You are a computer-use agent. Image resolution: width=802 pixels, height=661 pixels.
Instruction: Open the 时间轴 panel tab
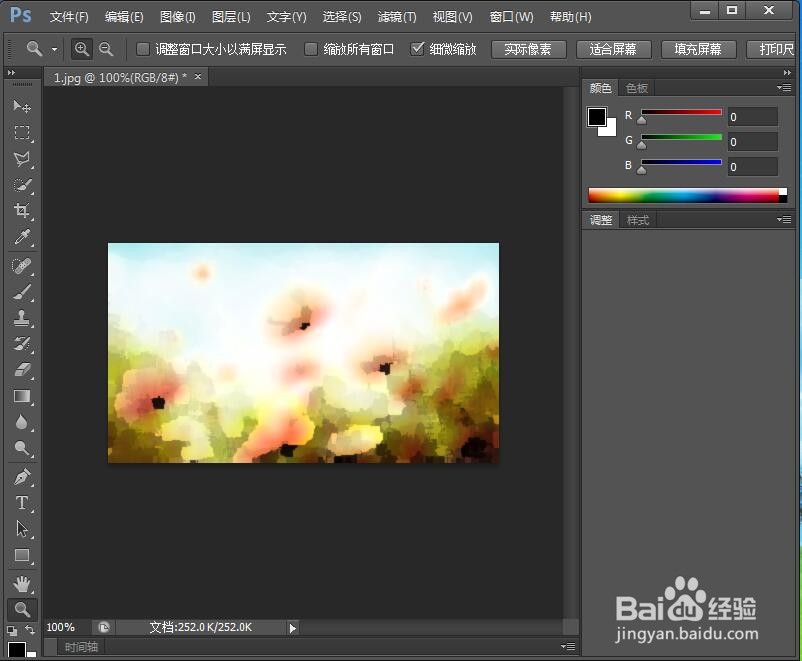[x=81, y=647]
